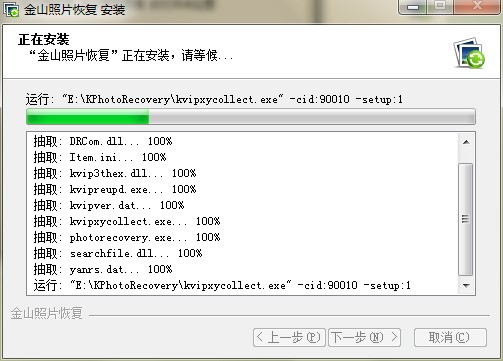This screenshot has width=503, height=361.
Task: Select the kvipreupd.exe log line
Action: 115,189
